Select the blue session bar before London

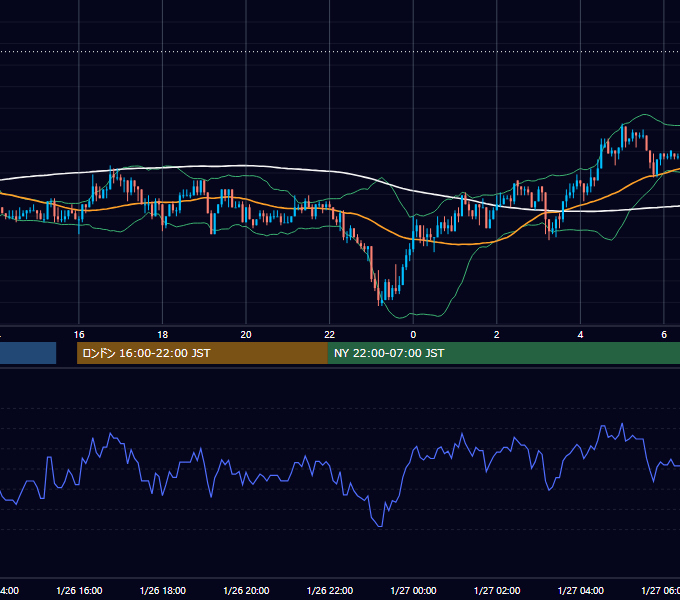coord(28,353)
